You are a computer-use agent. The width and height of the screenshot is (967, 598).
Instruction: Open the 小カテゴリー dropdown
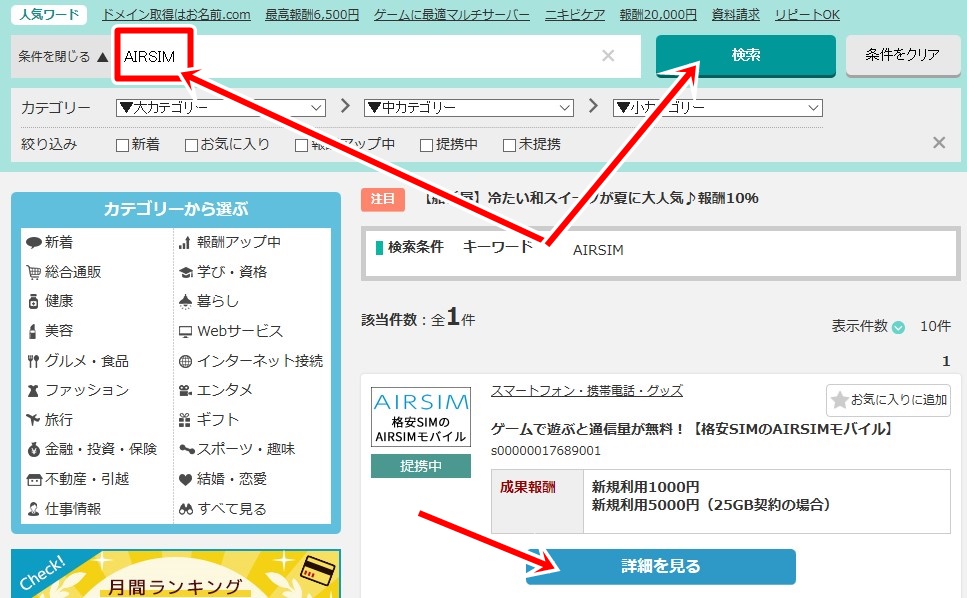pos(718,108)
